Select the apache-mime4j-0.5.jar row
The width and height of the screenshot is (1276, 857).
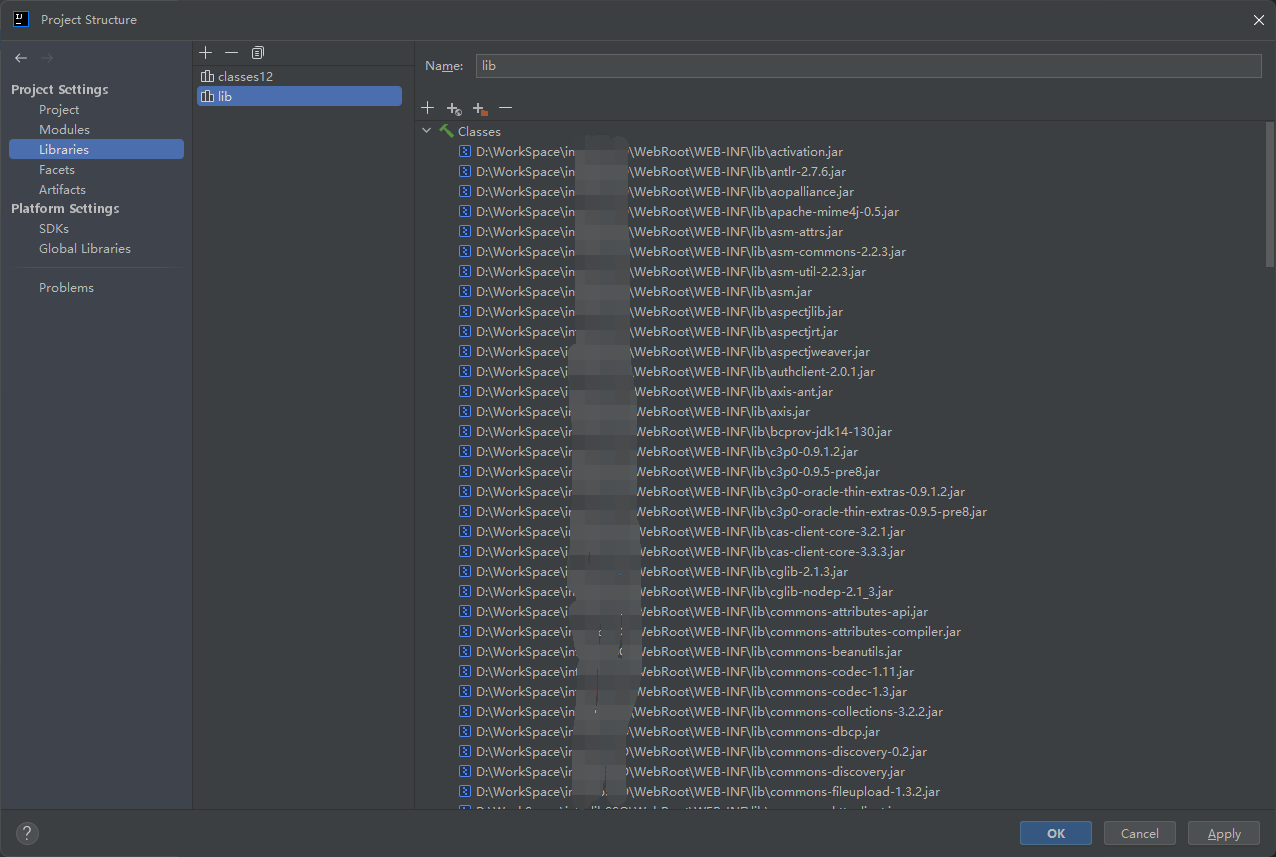pyautogui.click(x=679, y=211)
